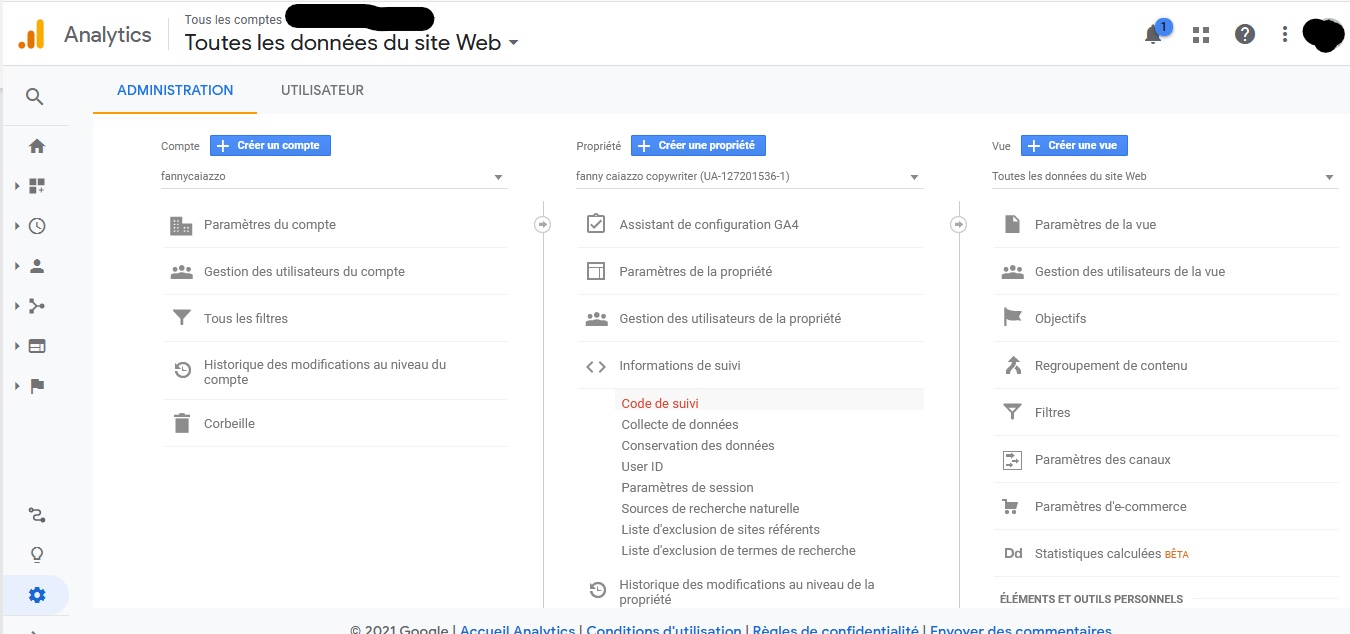This screenshot has height=634, width=1350.
Task: Click Créer un compte button
Action: [x=270, y=146]
